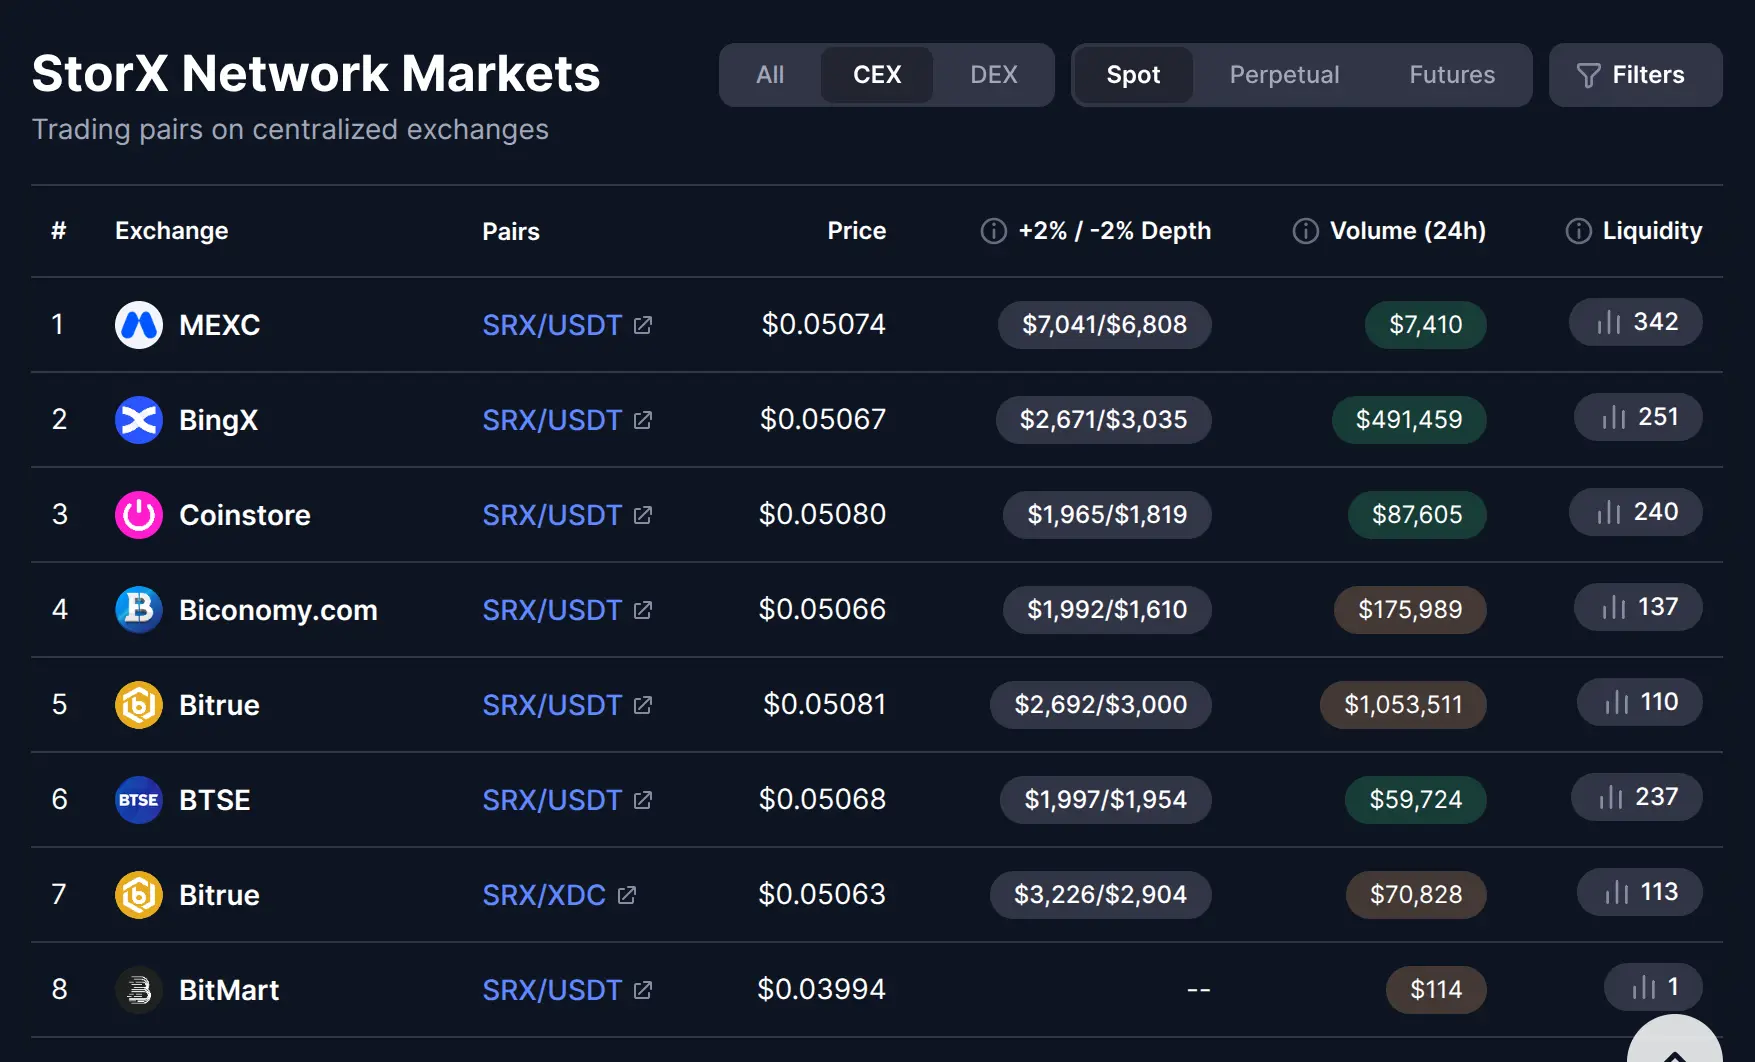Click the Coinstore exchange logo
Image resolution: width=1755 pixels, height=1062 pixels.
click(139, 515)
